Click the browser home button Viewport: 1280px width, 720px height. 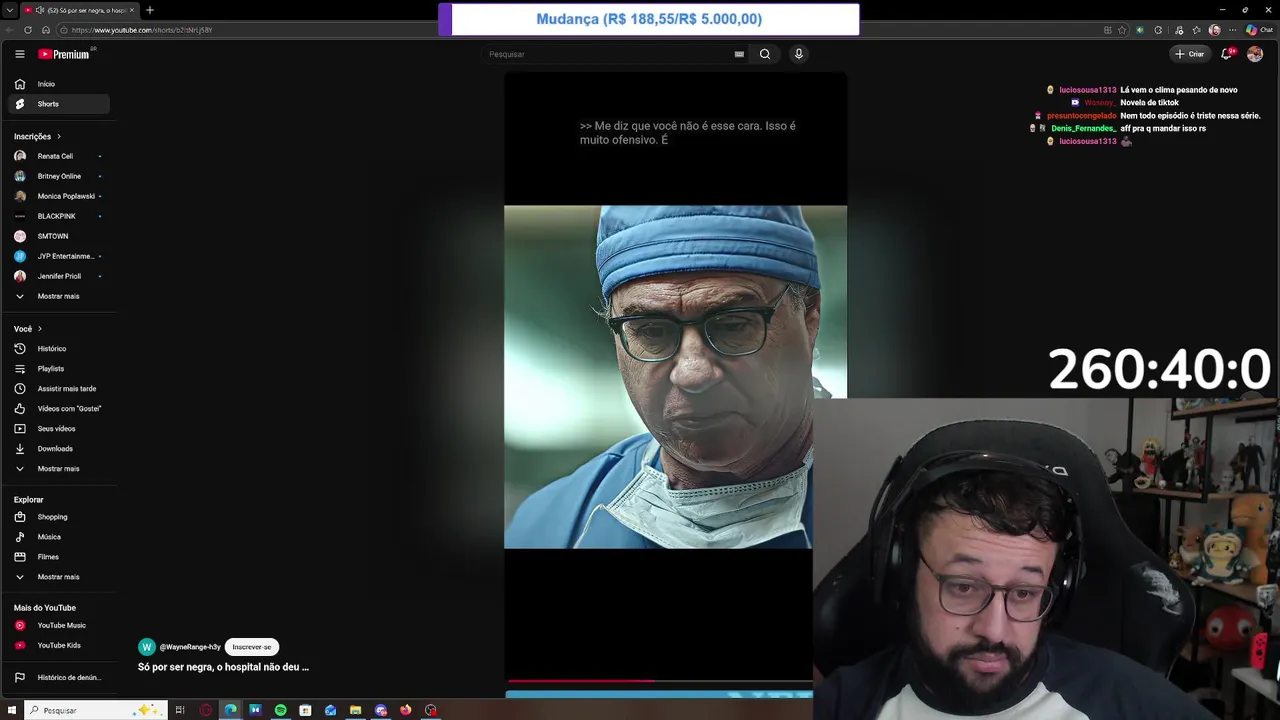pyautogui.click(x=45, y=30)
